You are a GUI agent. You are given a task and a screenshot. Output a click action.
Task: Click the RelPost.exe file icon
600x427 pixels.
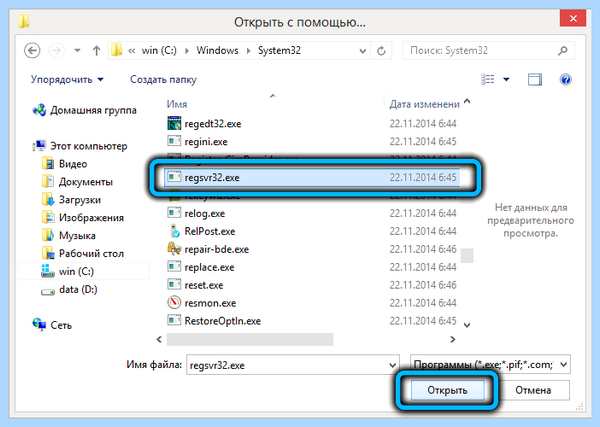click(174, 231)
